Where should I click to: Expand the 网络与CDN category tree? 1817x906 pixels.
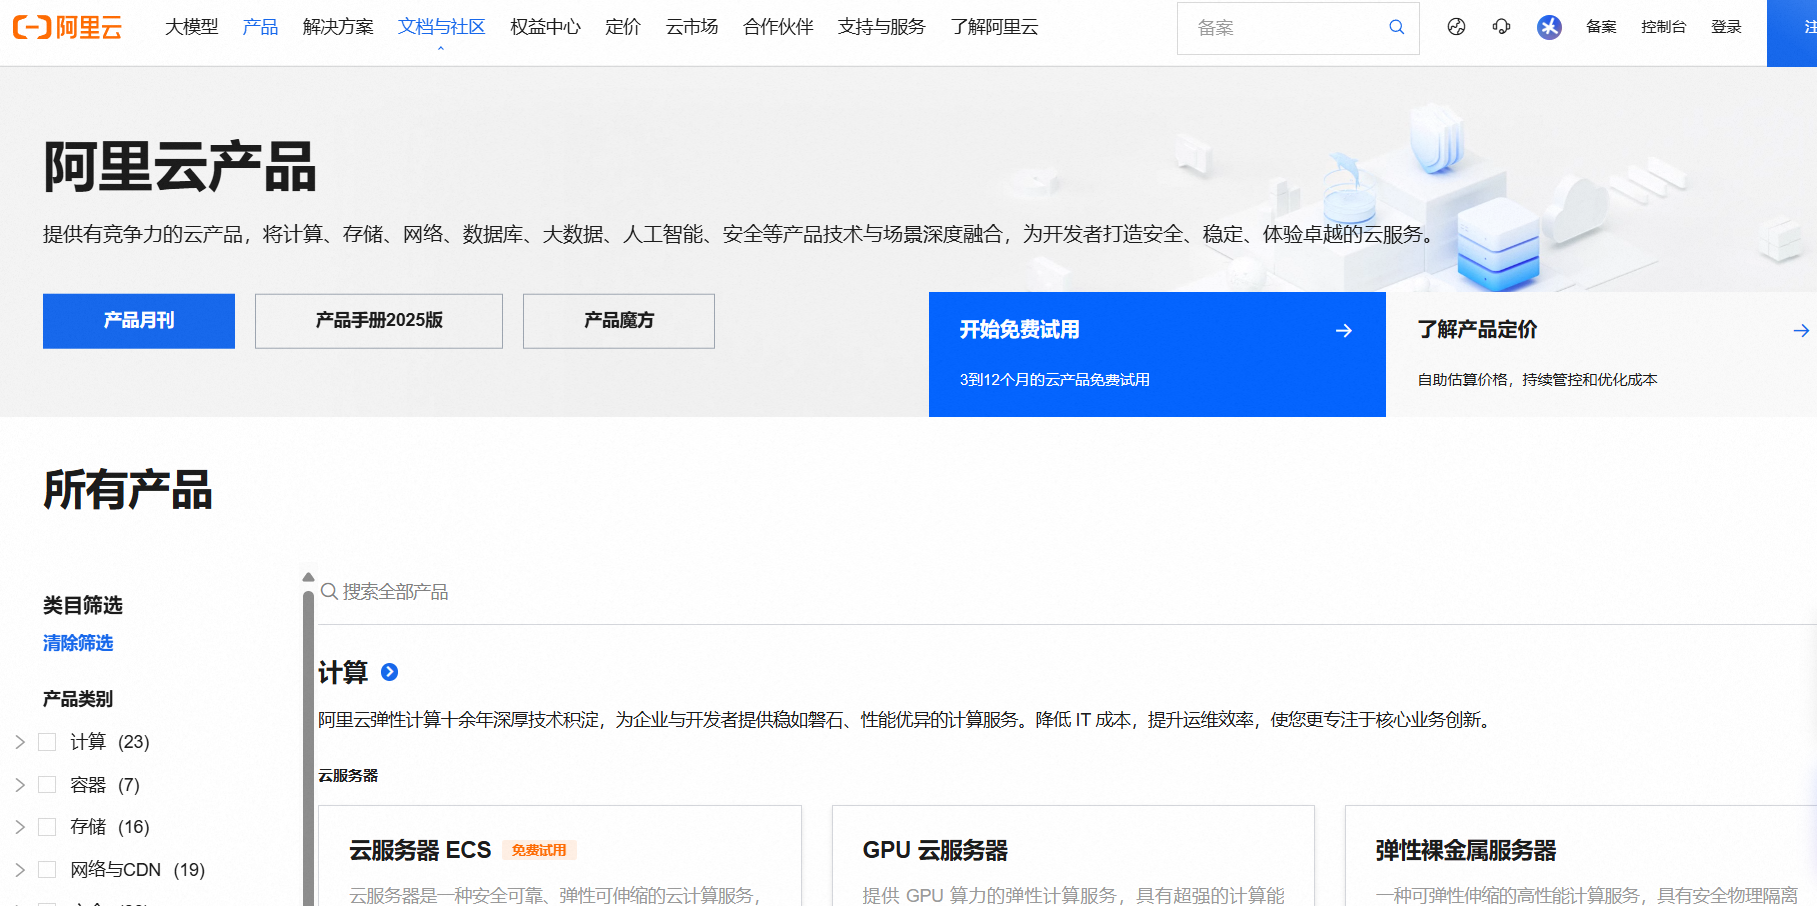pos(20,870)
